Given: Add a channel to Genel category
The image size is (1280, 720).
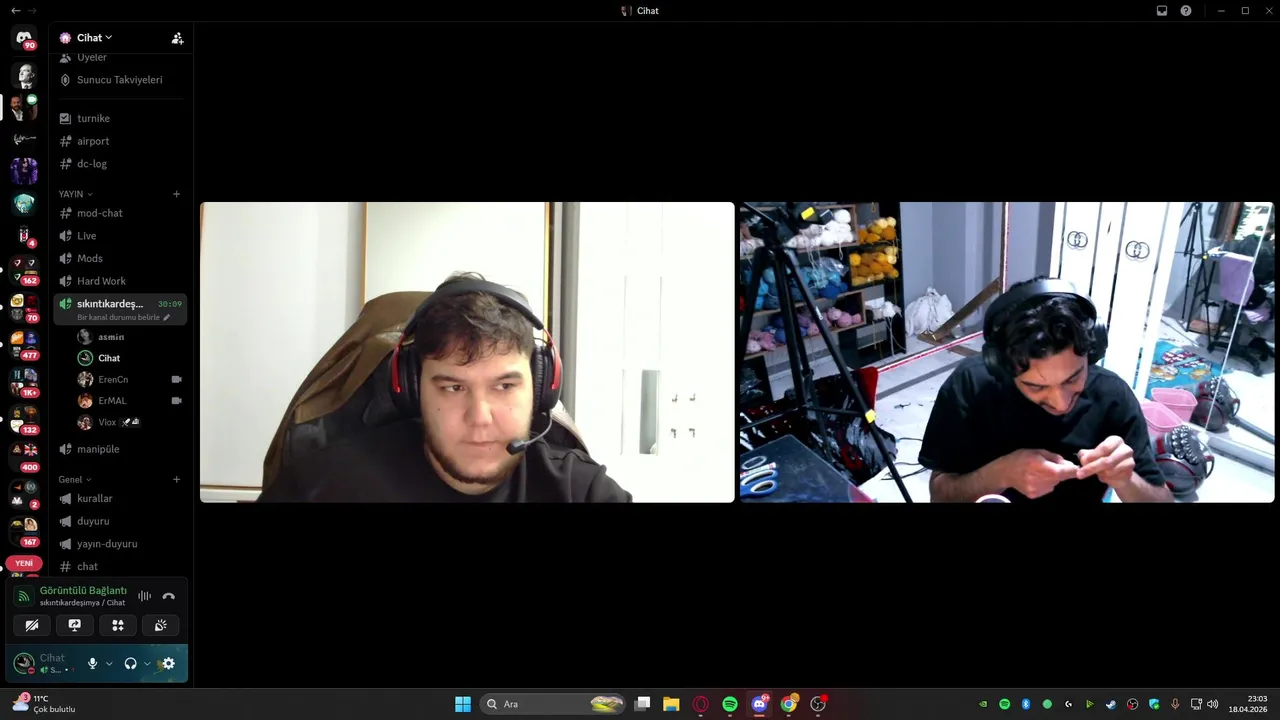Looking at the screenshot, I should point(177,480).
